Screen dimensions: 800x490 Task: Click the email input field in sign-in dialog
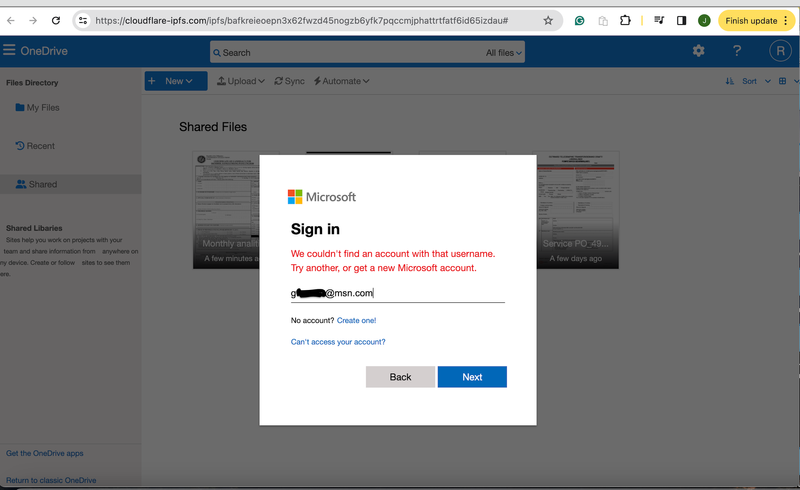point(397,293)
